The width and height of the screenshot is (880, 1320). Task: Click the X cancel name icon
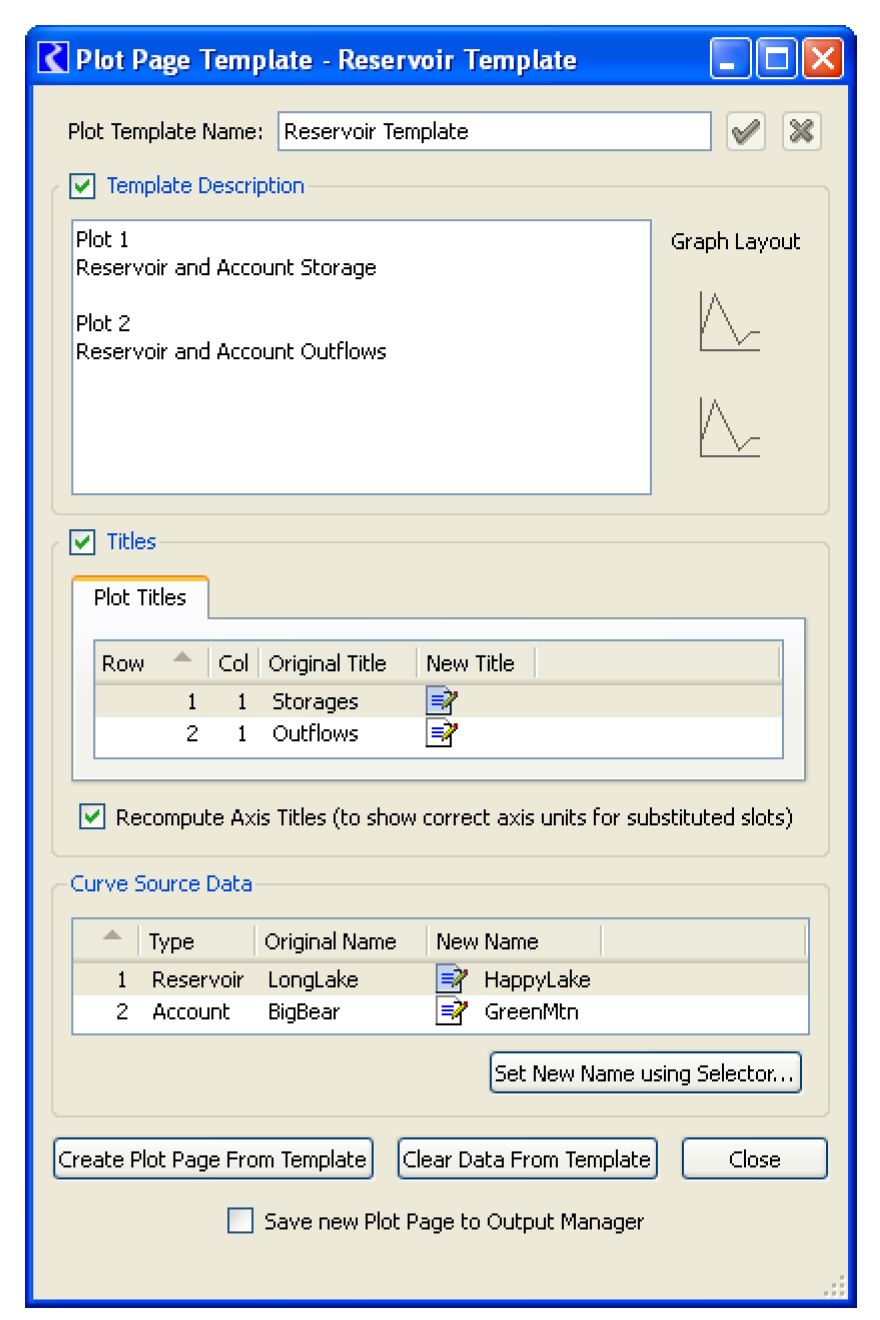[801, 132]
